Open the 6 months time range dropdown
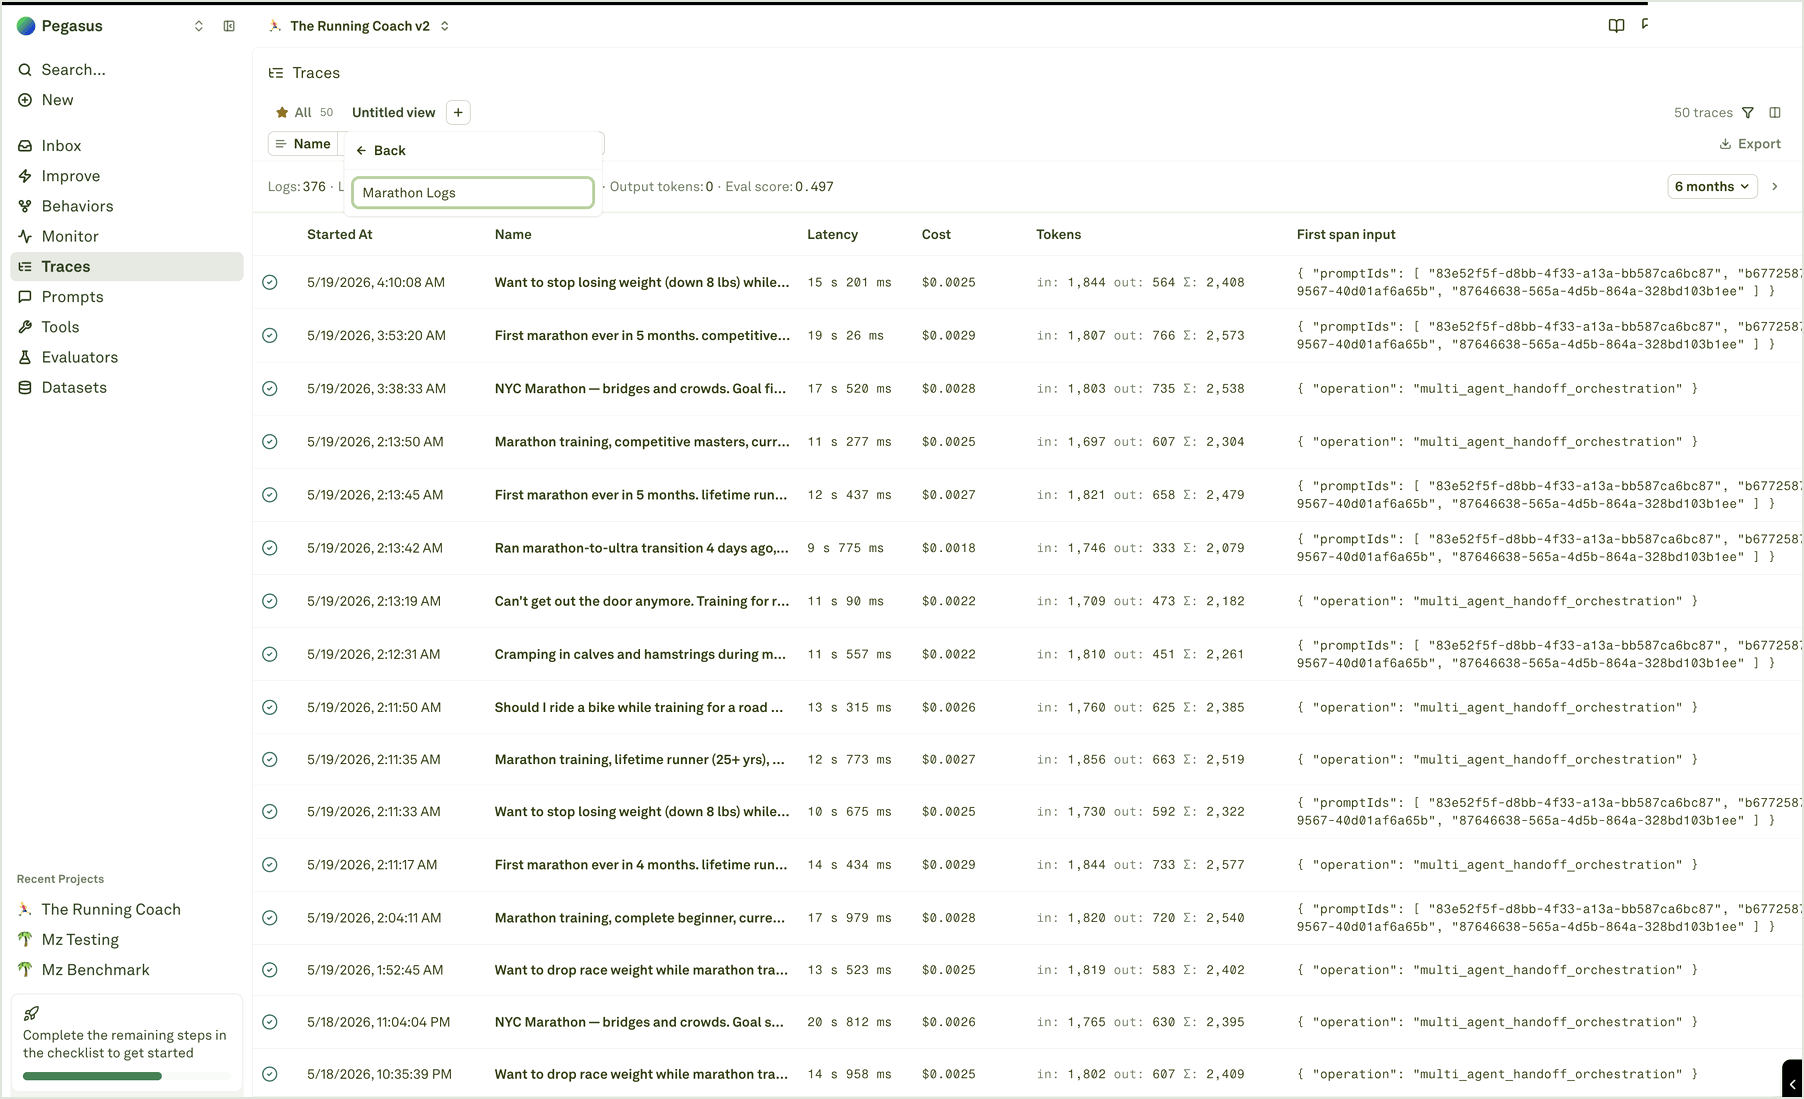Viewport: 1804px width, 1099px height. point(1712,186)
